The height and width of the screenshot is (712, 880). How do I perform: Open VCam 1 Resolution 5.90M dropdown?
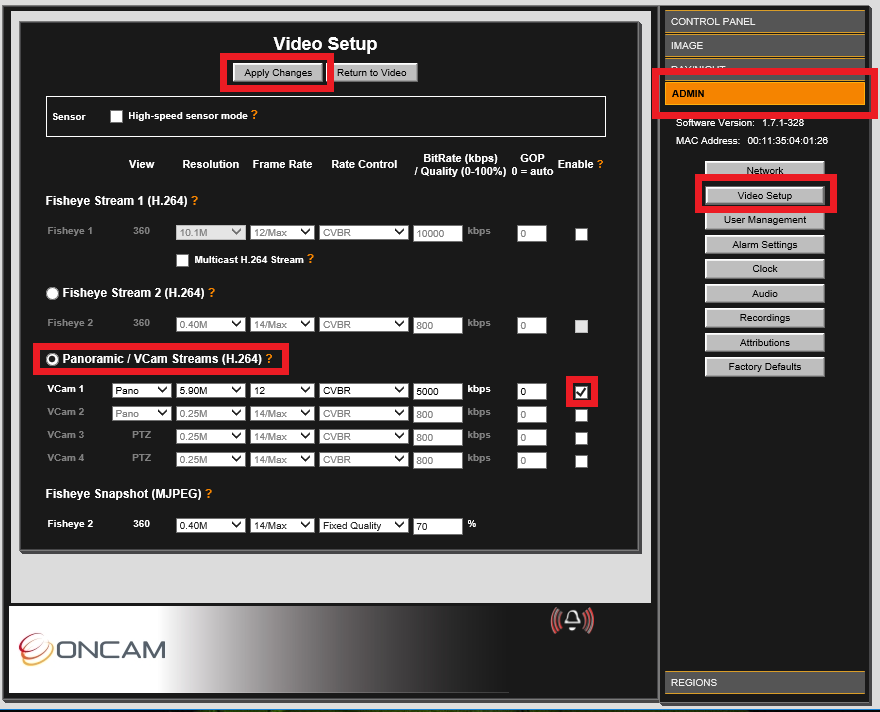point(210,391)
